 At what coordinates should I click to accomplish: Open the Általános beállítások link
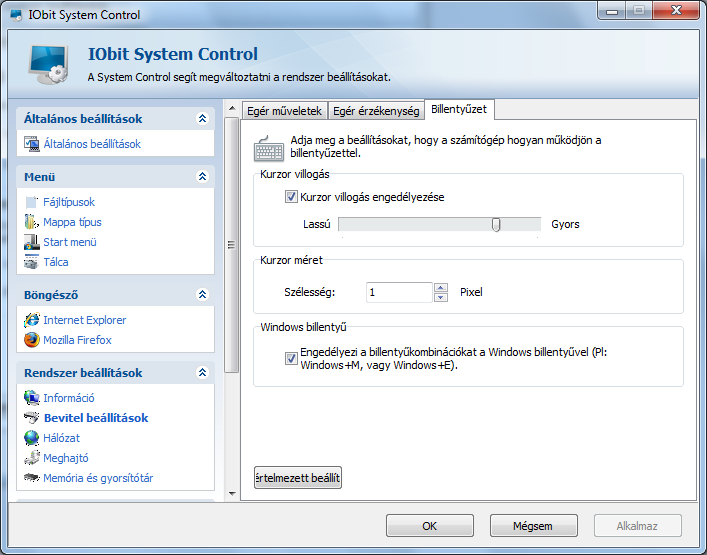92,144
